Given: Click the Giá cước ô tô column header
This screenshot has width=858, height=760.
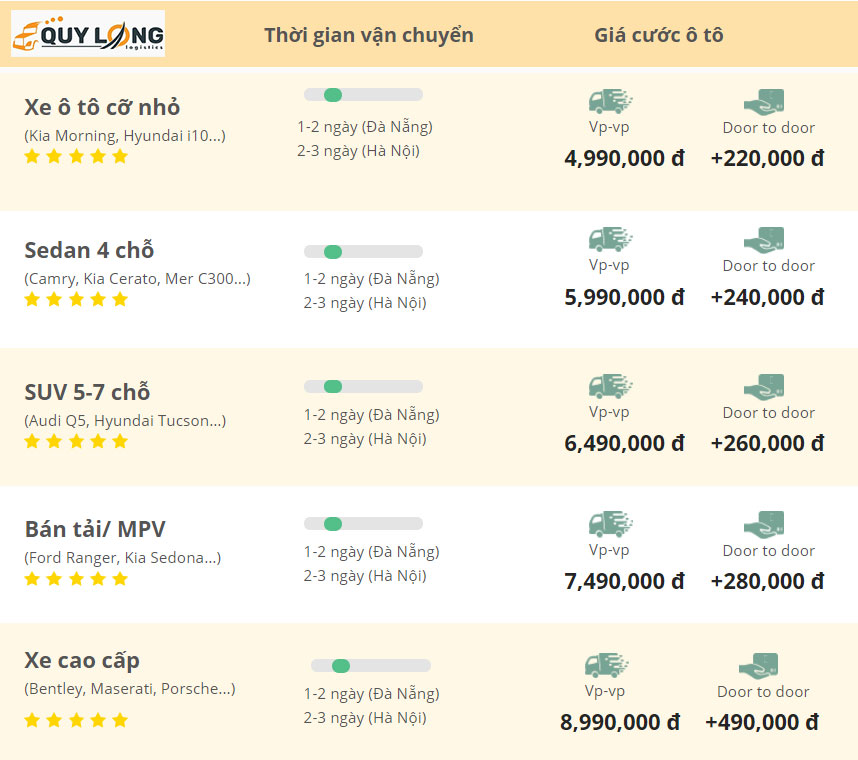Looking at the screenshot, I should click(658, 35).
